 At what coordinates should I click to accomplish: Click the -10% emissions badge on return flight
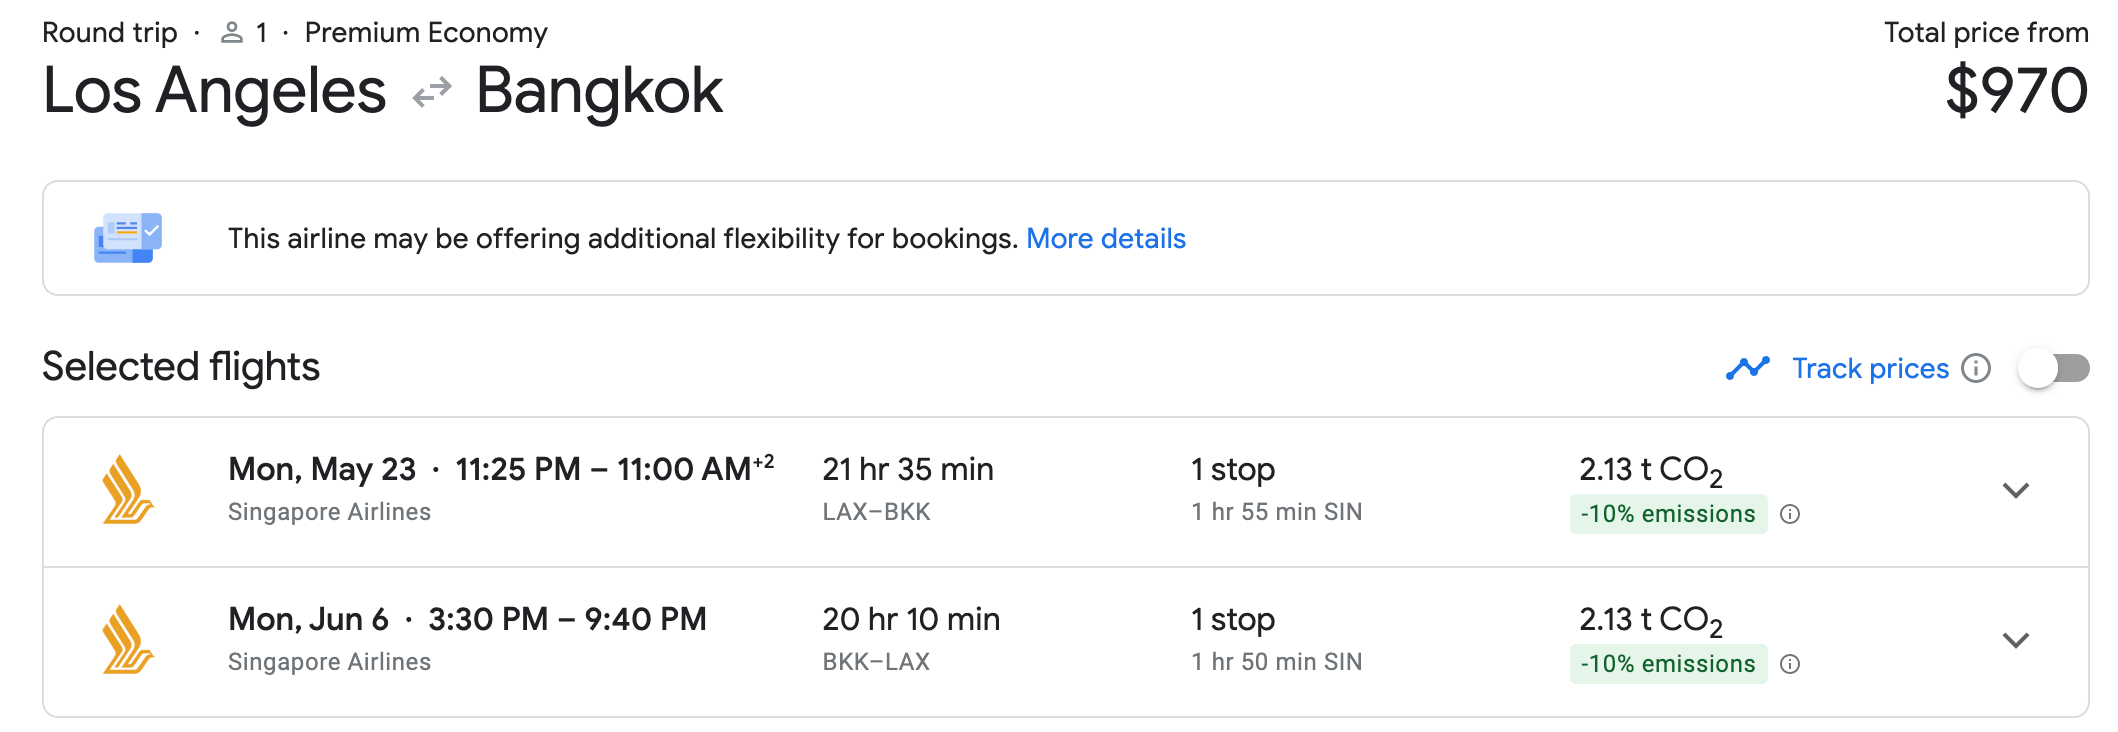(1668, 664)
